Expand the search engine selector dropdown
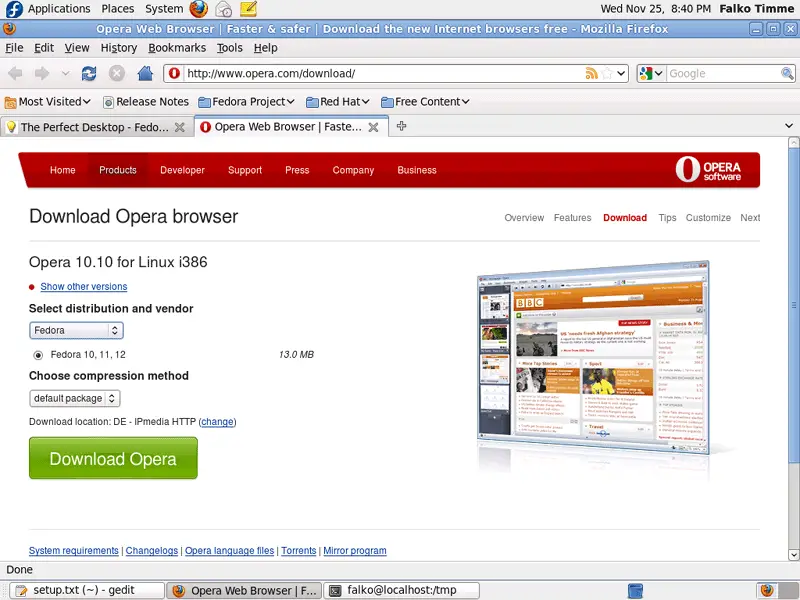The height and width of the screenshot is (600, 800). coord(659,73)
